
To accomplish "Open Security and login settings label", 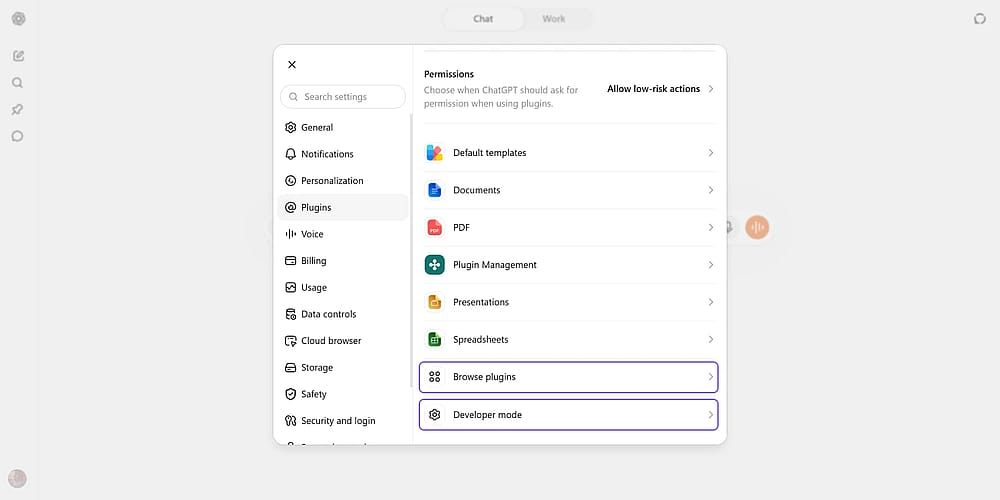I will coord(338,421).
